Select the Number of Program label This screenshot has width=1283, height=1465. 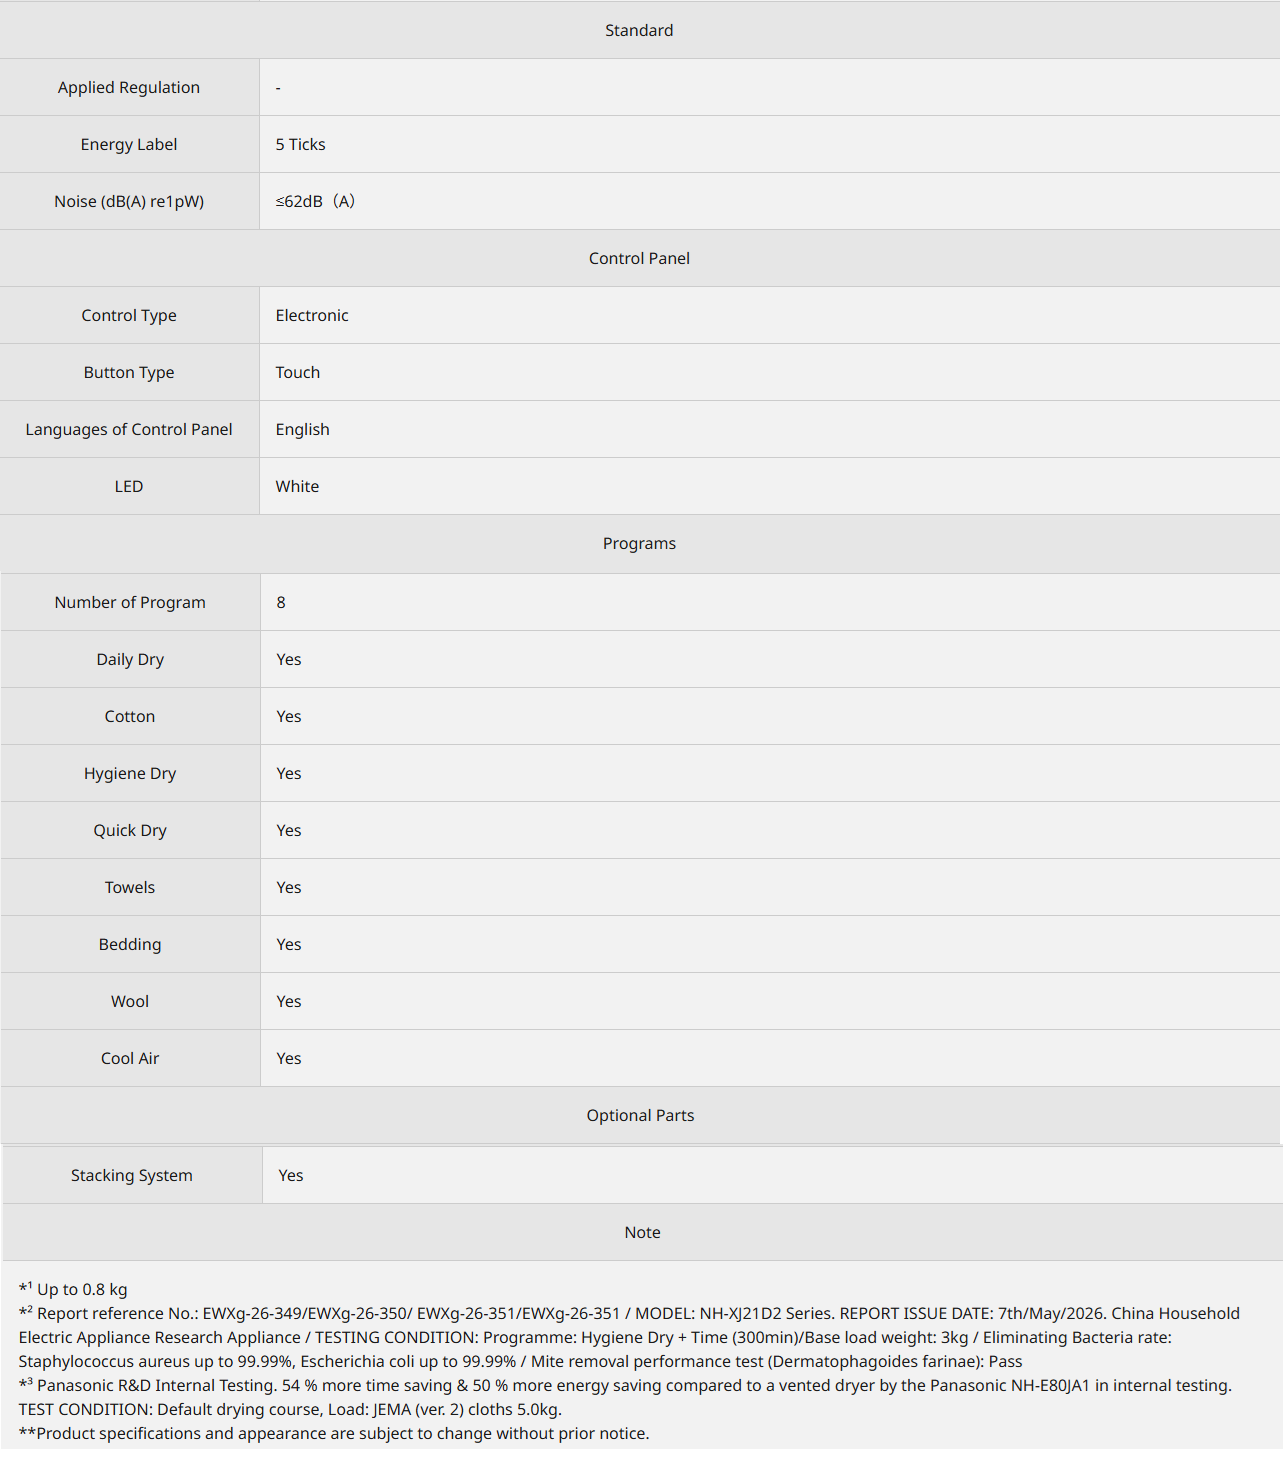pos(130,602)
